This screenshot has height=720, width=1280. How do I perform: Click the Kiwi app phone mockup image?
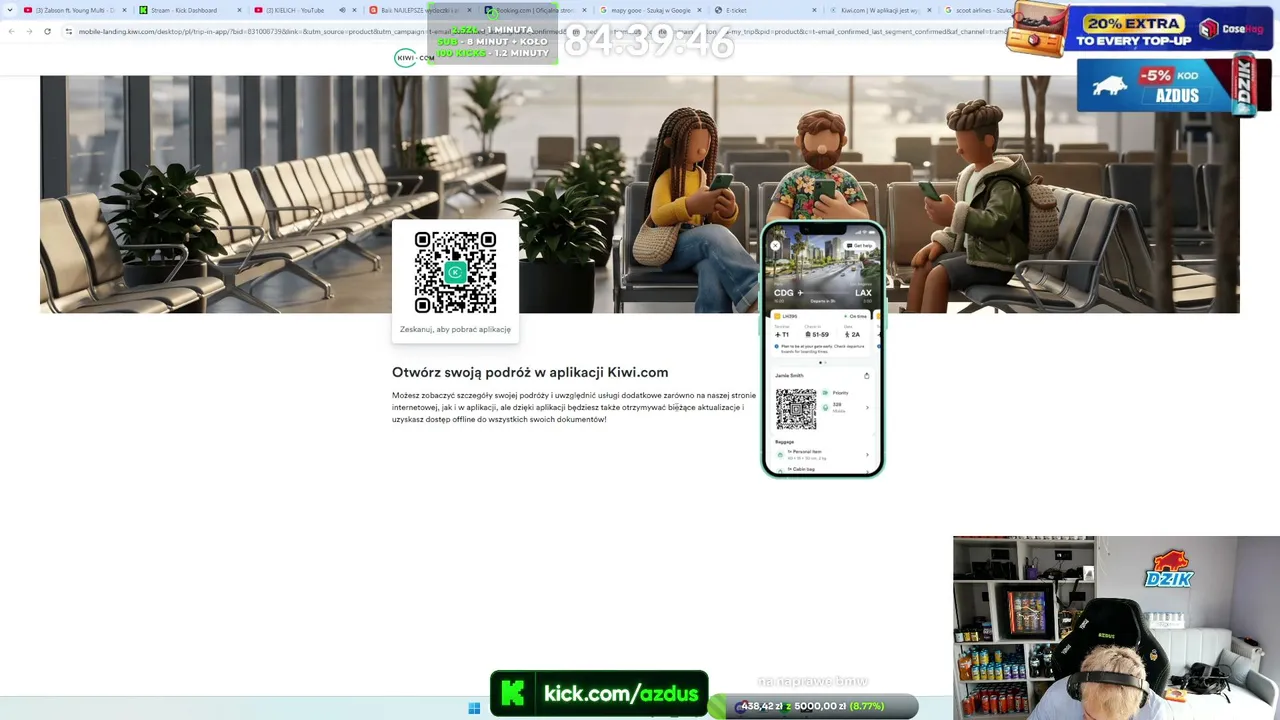point(822,349)
